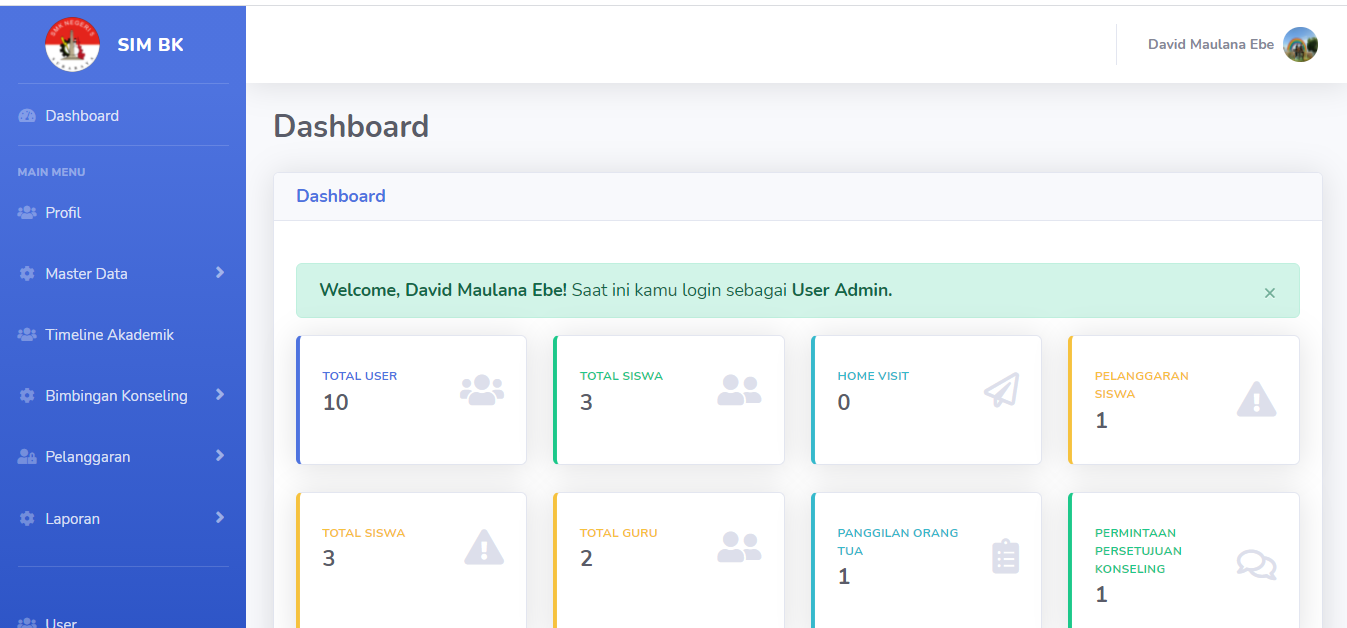
Task: Click the Panggilan Orang Tua clipboard icon
Action: pyautogui.click(x=1005, y=556)
